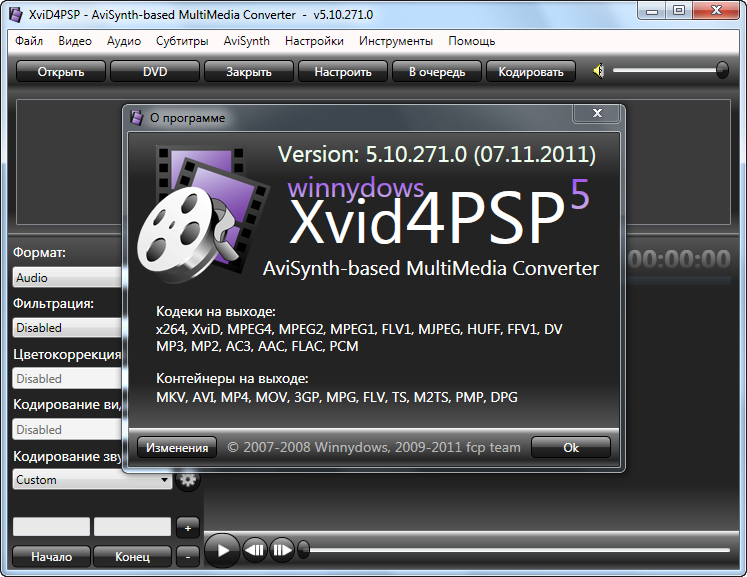Step back one frame
The image size is (747, 577).
point(255,550)
